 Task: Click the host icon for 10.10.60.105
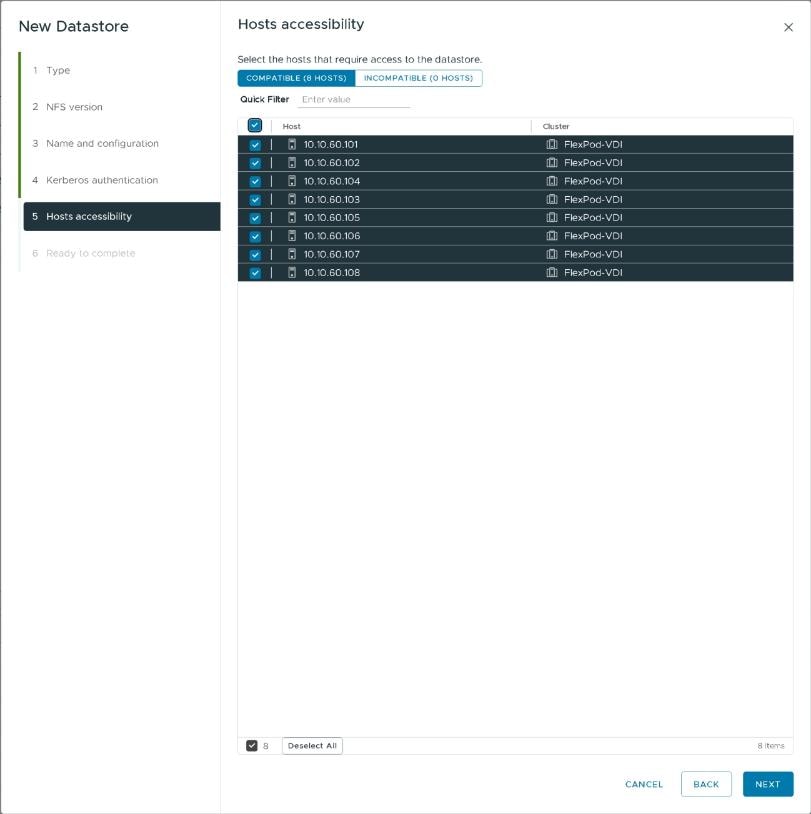[292, 218]
